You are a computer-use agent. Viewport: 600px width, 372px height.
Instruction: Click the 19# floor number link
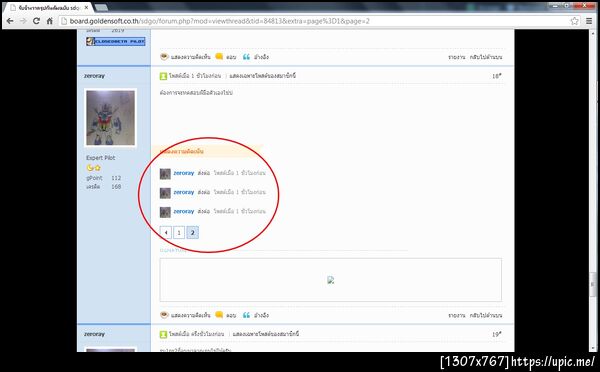497,334
